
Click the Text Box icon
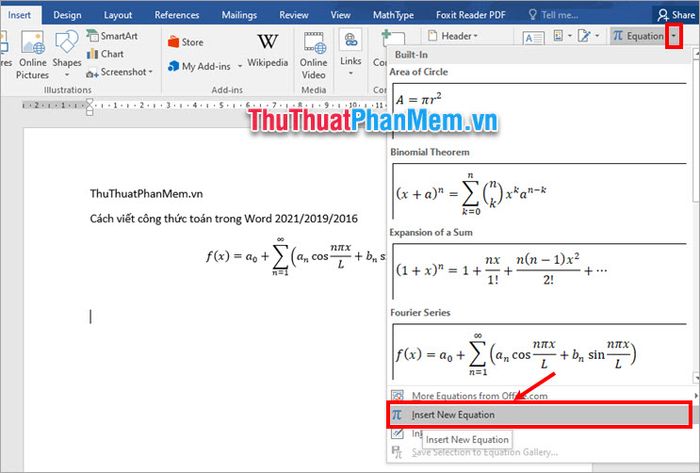pos(533,37)
